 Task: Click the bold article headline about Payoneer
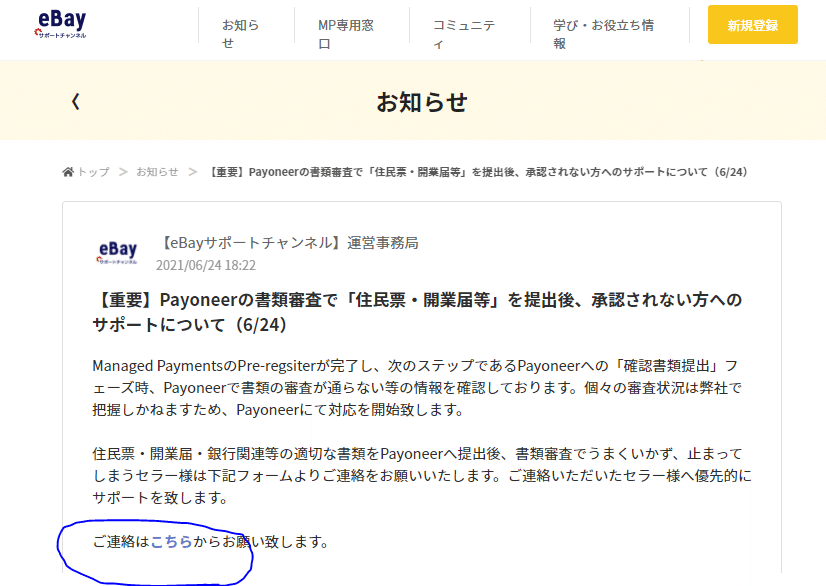click(x=417, y=312)
